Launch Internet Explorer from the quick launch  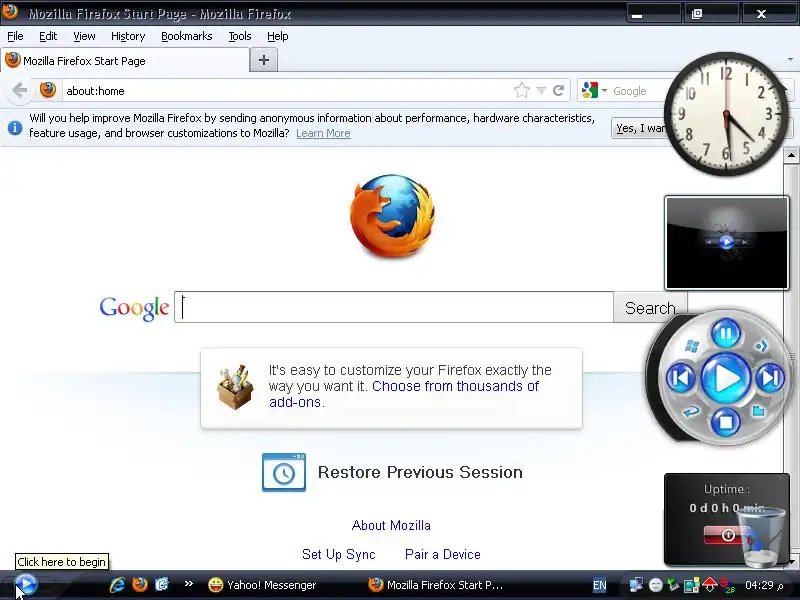coord(117,585)
